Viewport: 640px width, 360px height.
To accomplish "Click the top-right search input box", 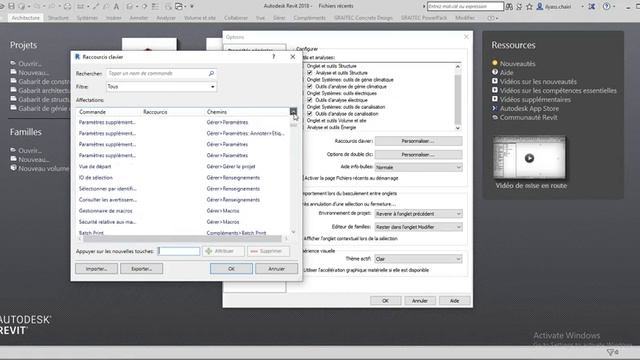I will [465, 6].
